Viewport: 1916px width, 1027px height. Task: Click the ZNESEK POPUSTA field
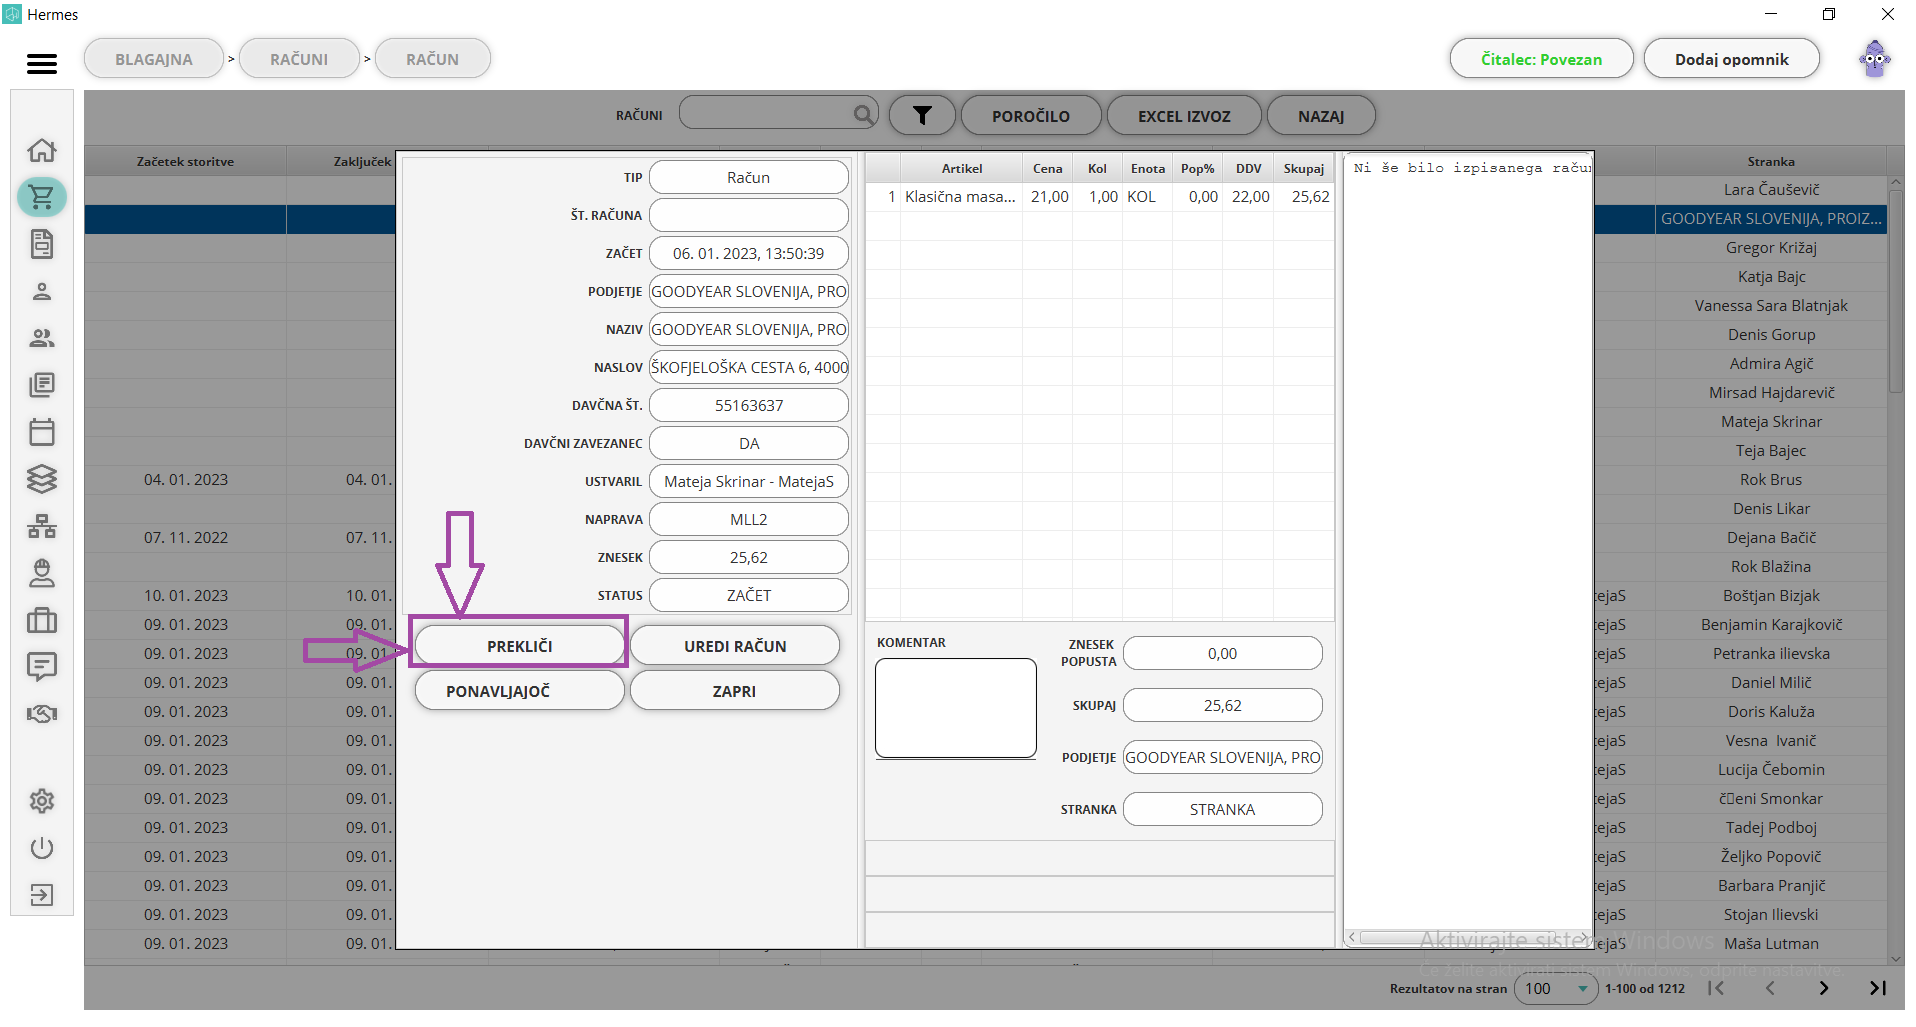[x=1222, y=653]
